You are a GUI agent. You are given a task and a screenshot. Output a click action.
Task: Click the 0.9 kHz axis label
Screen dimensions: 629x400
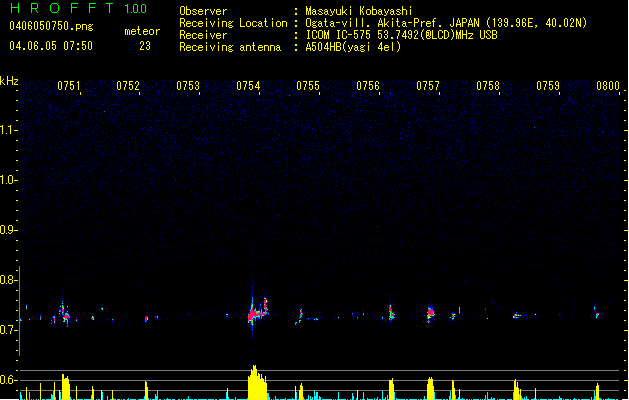[8, 230]
